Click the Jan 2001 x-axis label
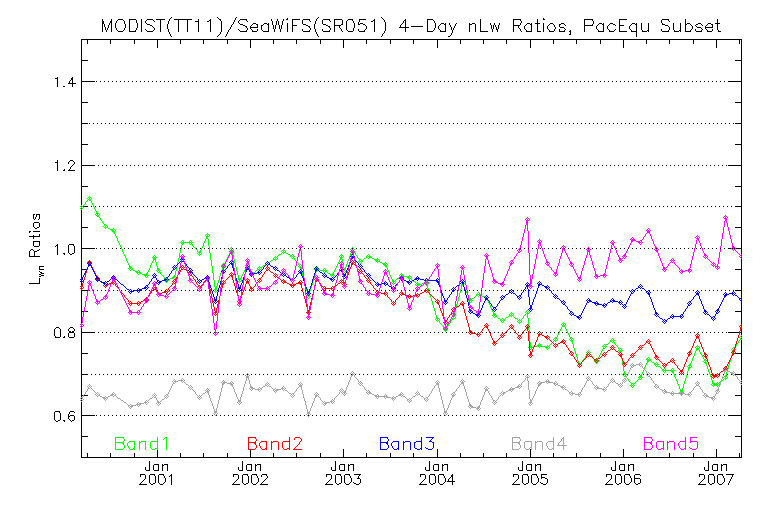This screenshot has width=768, height=512. pos(157,473)
